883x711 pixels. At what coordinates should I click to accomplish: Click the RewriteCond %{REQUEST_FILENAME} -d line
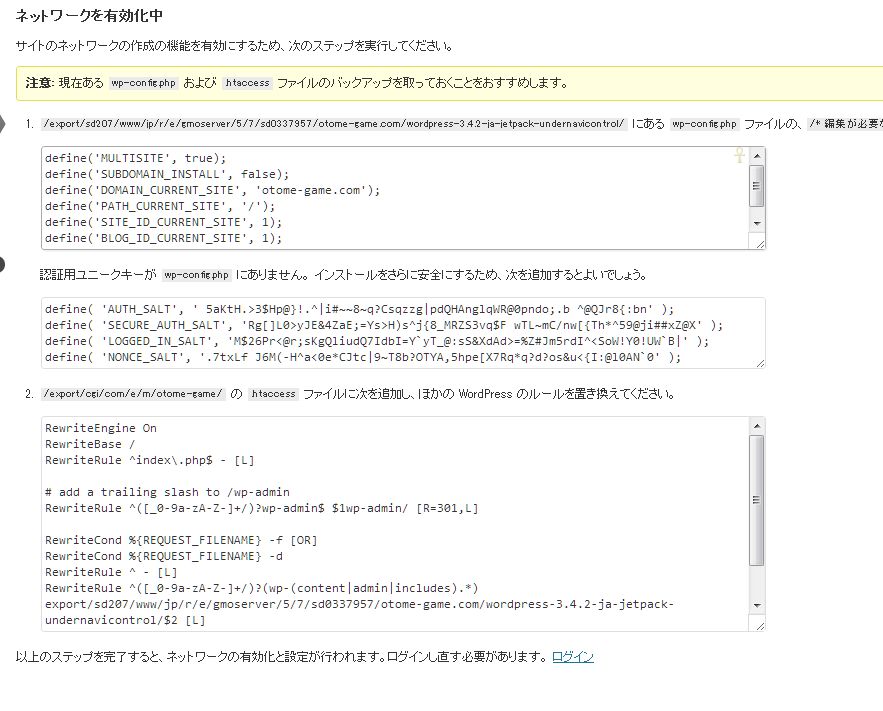click(x=164, y=556)
